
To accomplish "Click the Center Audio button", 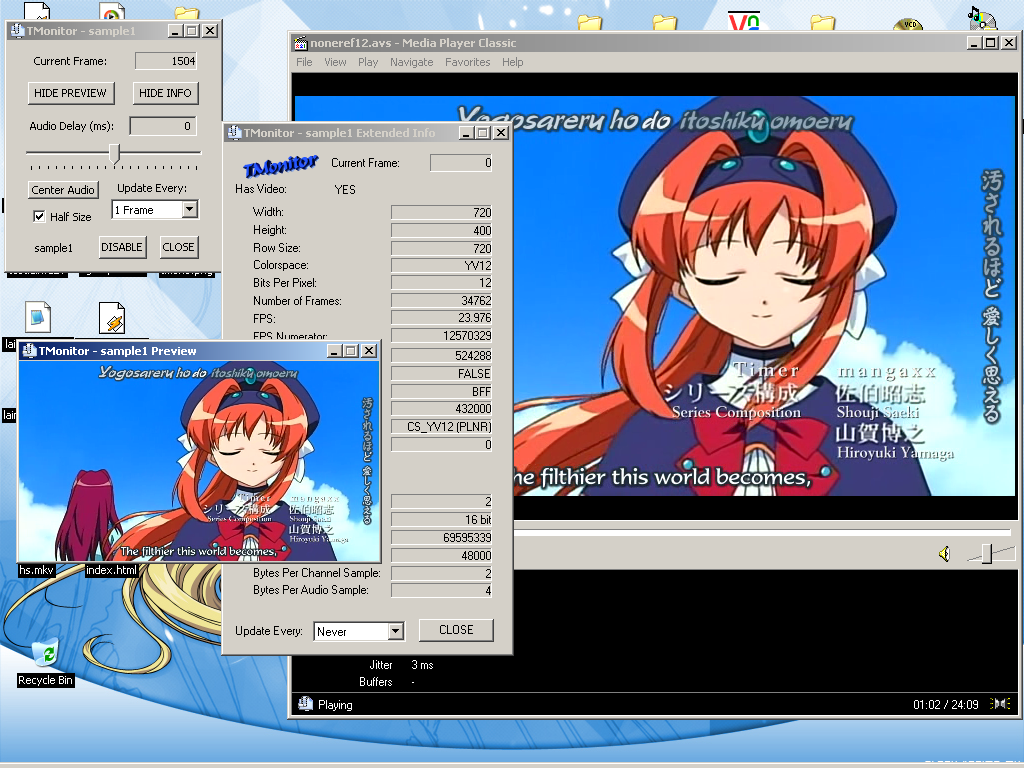I will [63, 190].
